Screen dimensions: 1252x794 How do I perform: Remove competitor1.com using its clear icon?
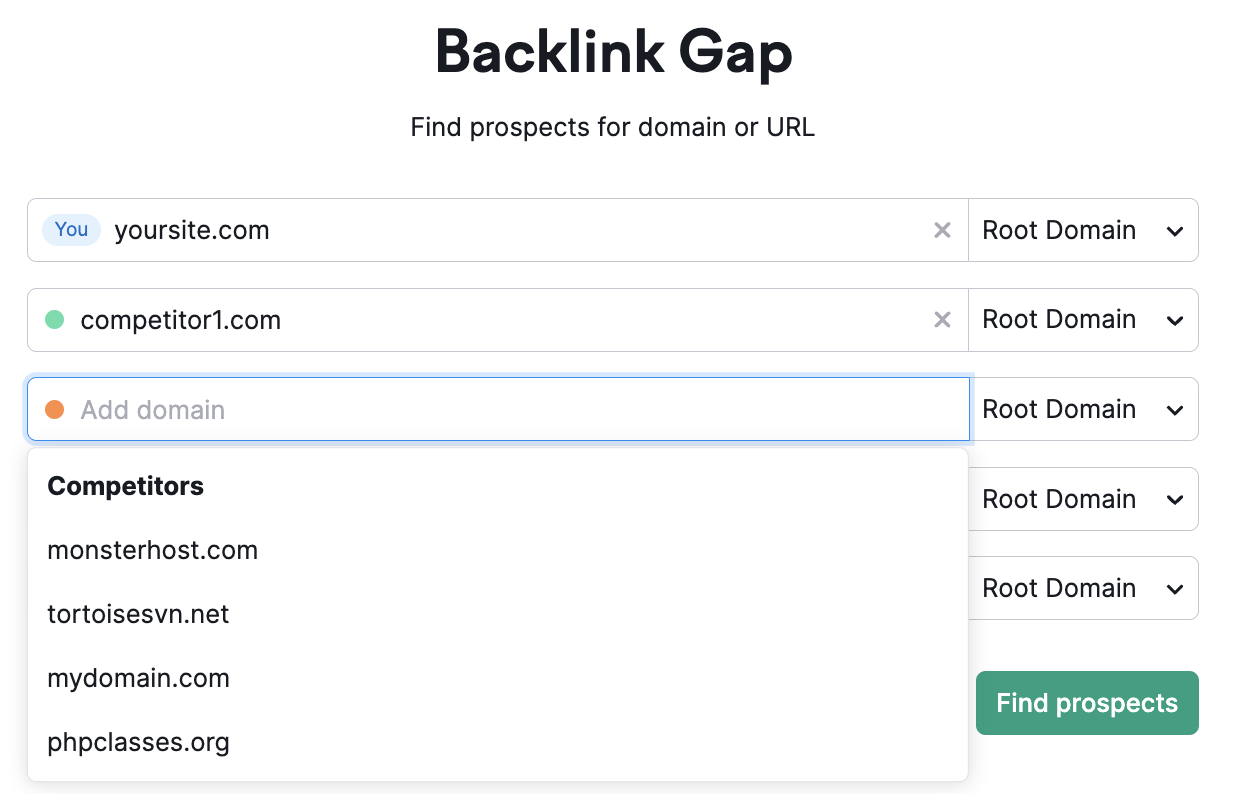click(x=942, y=320)
